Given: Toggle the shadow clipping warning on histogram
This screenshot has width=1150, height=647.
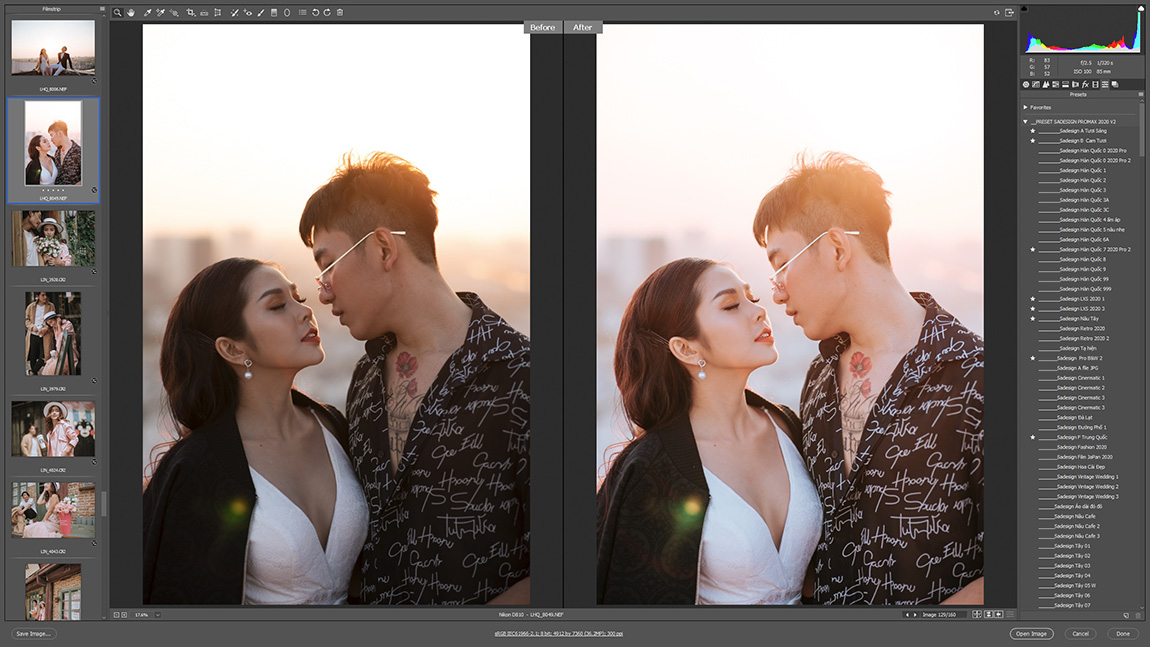Looking at the screenshot, I should [x=1025, y=9].
